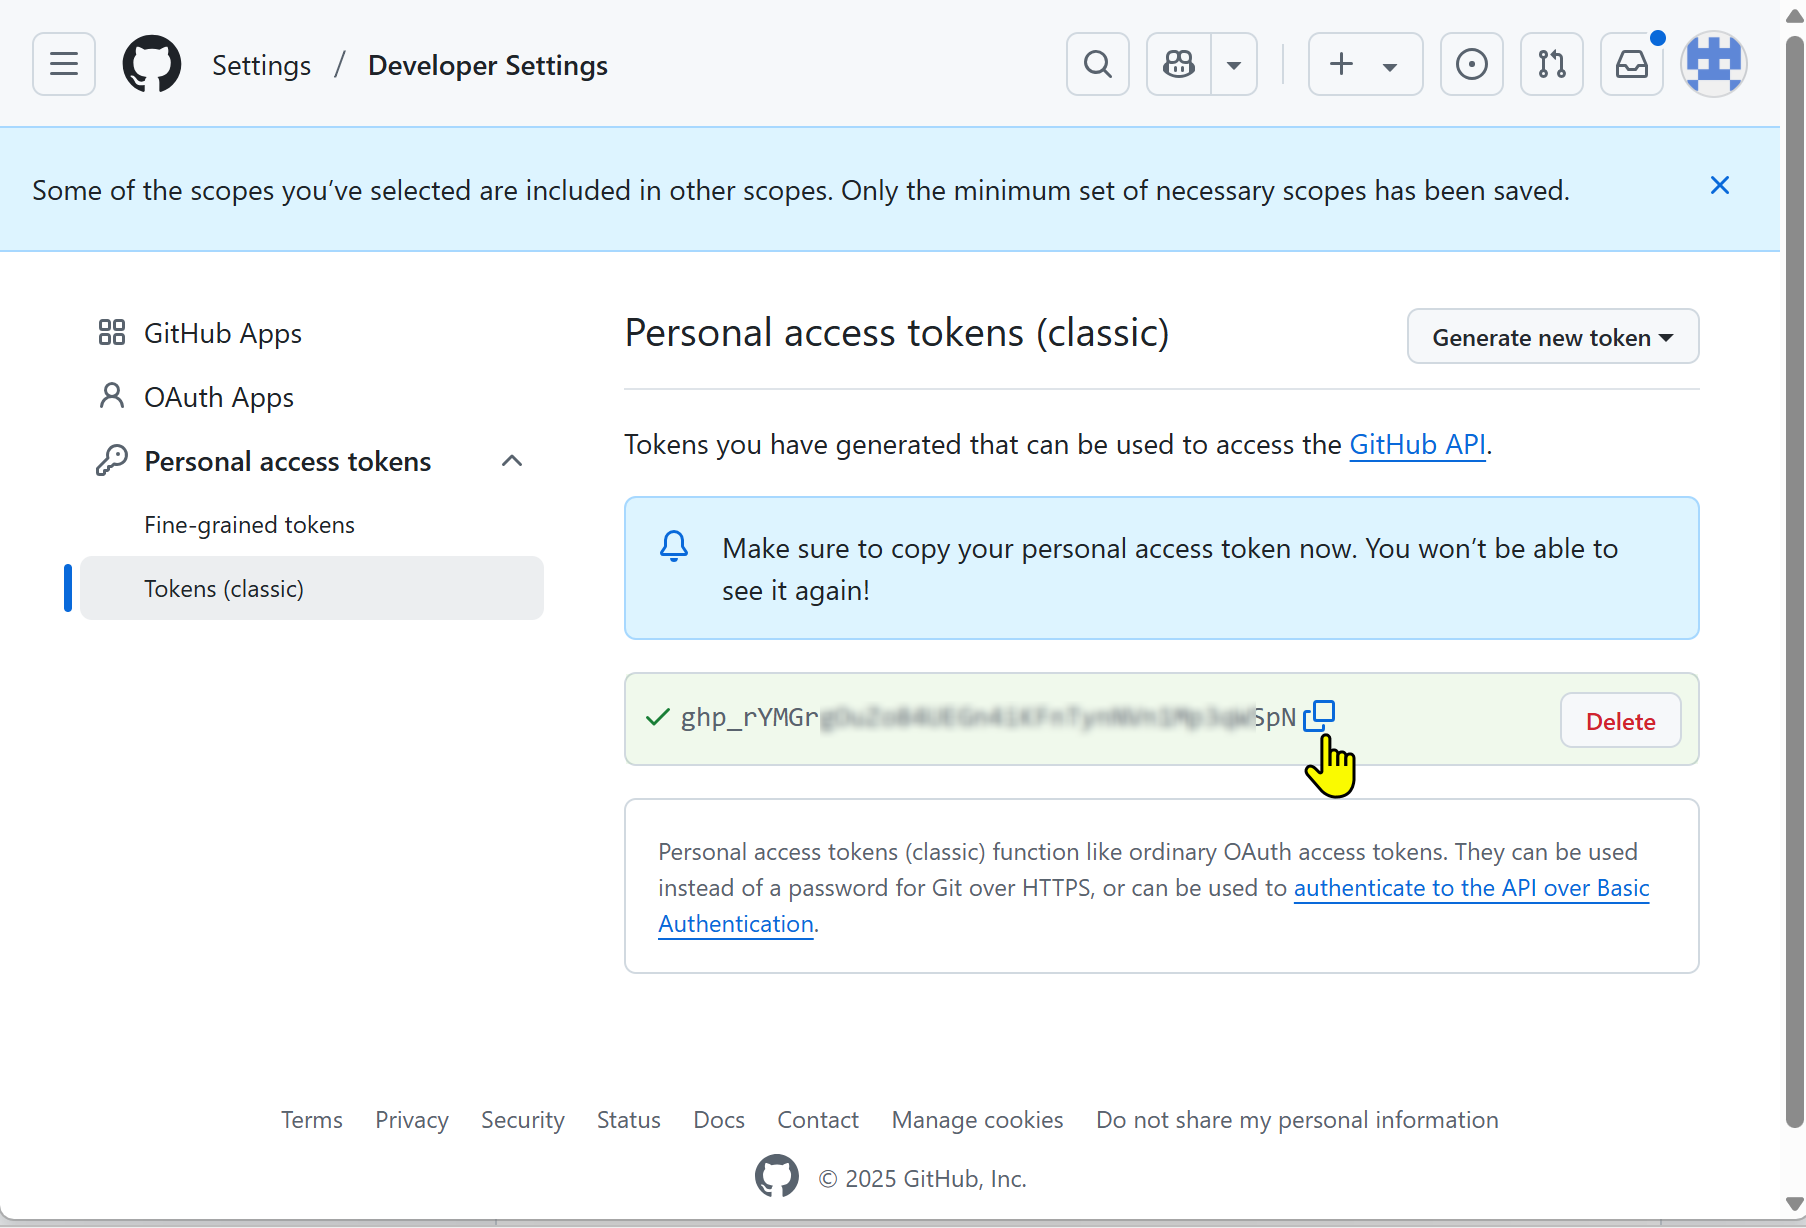The width and height of the screenshot is (1806, 1228).
Task: Open the create new plus dropdown
Action: [x=1364, y=65]
